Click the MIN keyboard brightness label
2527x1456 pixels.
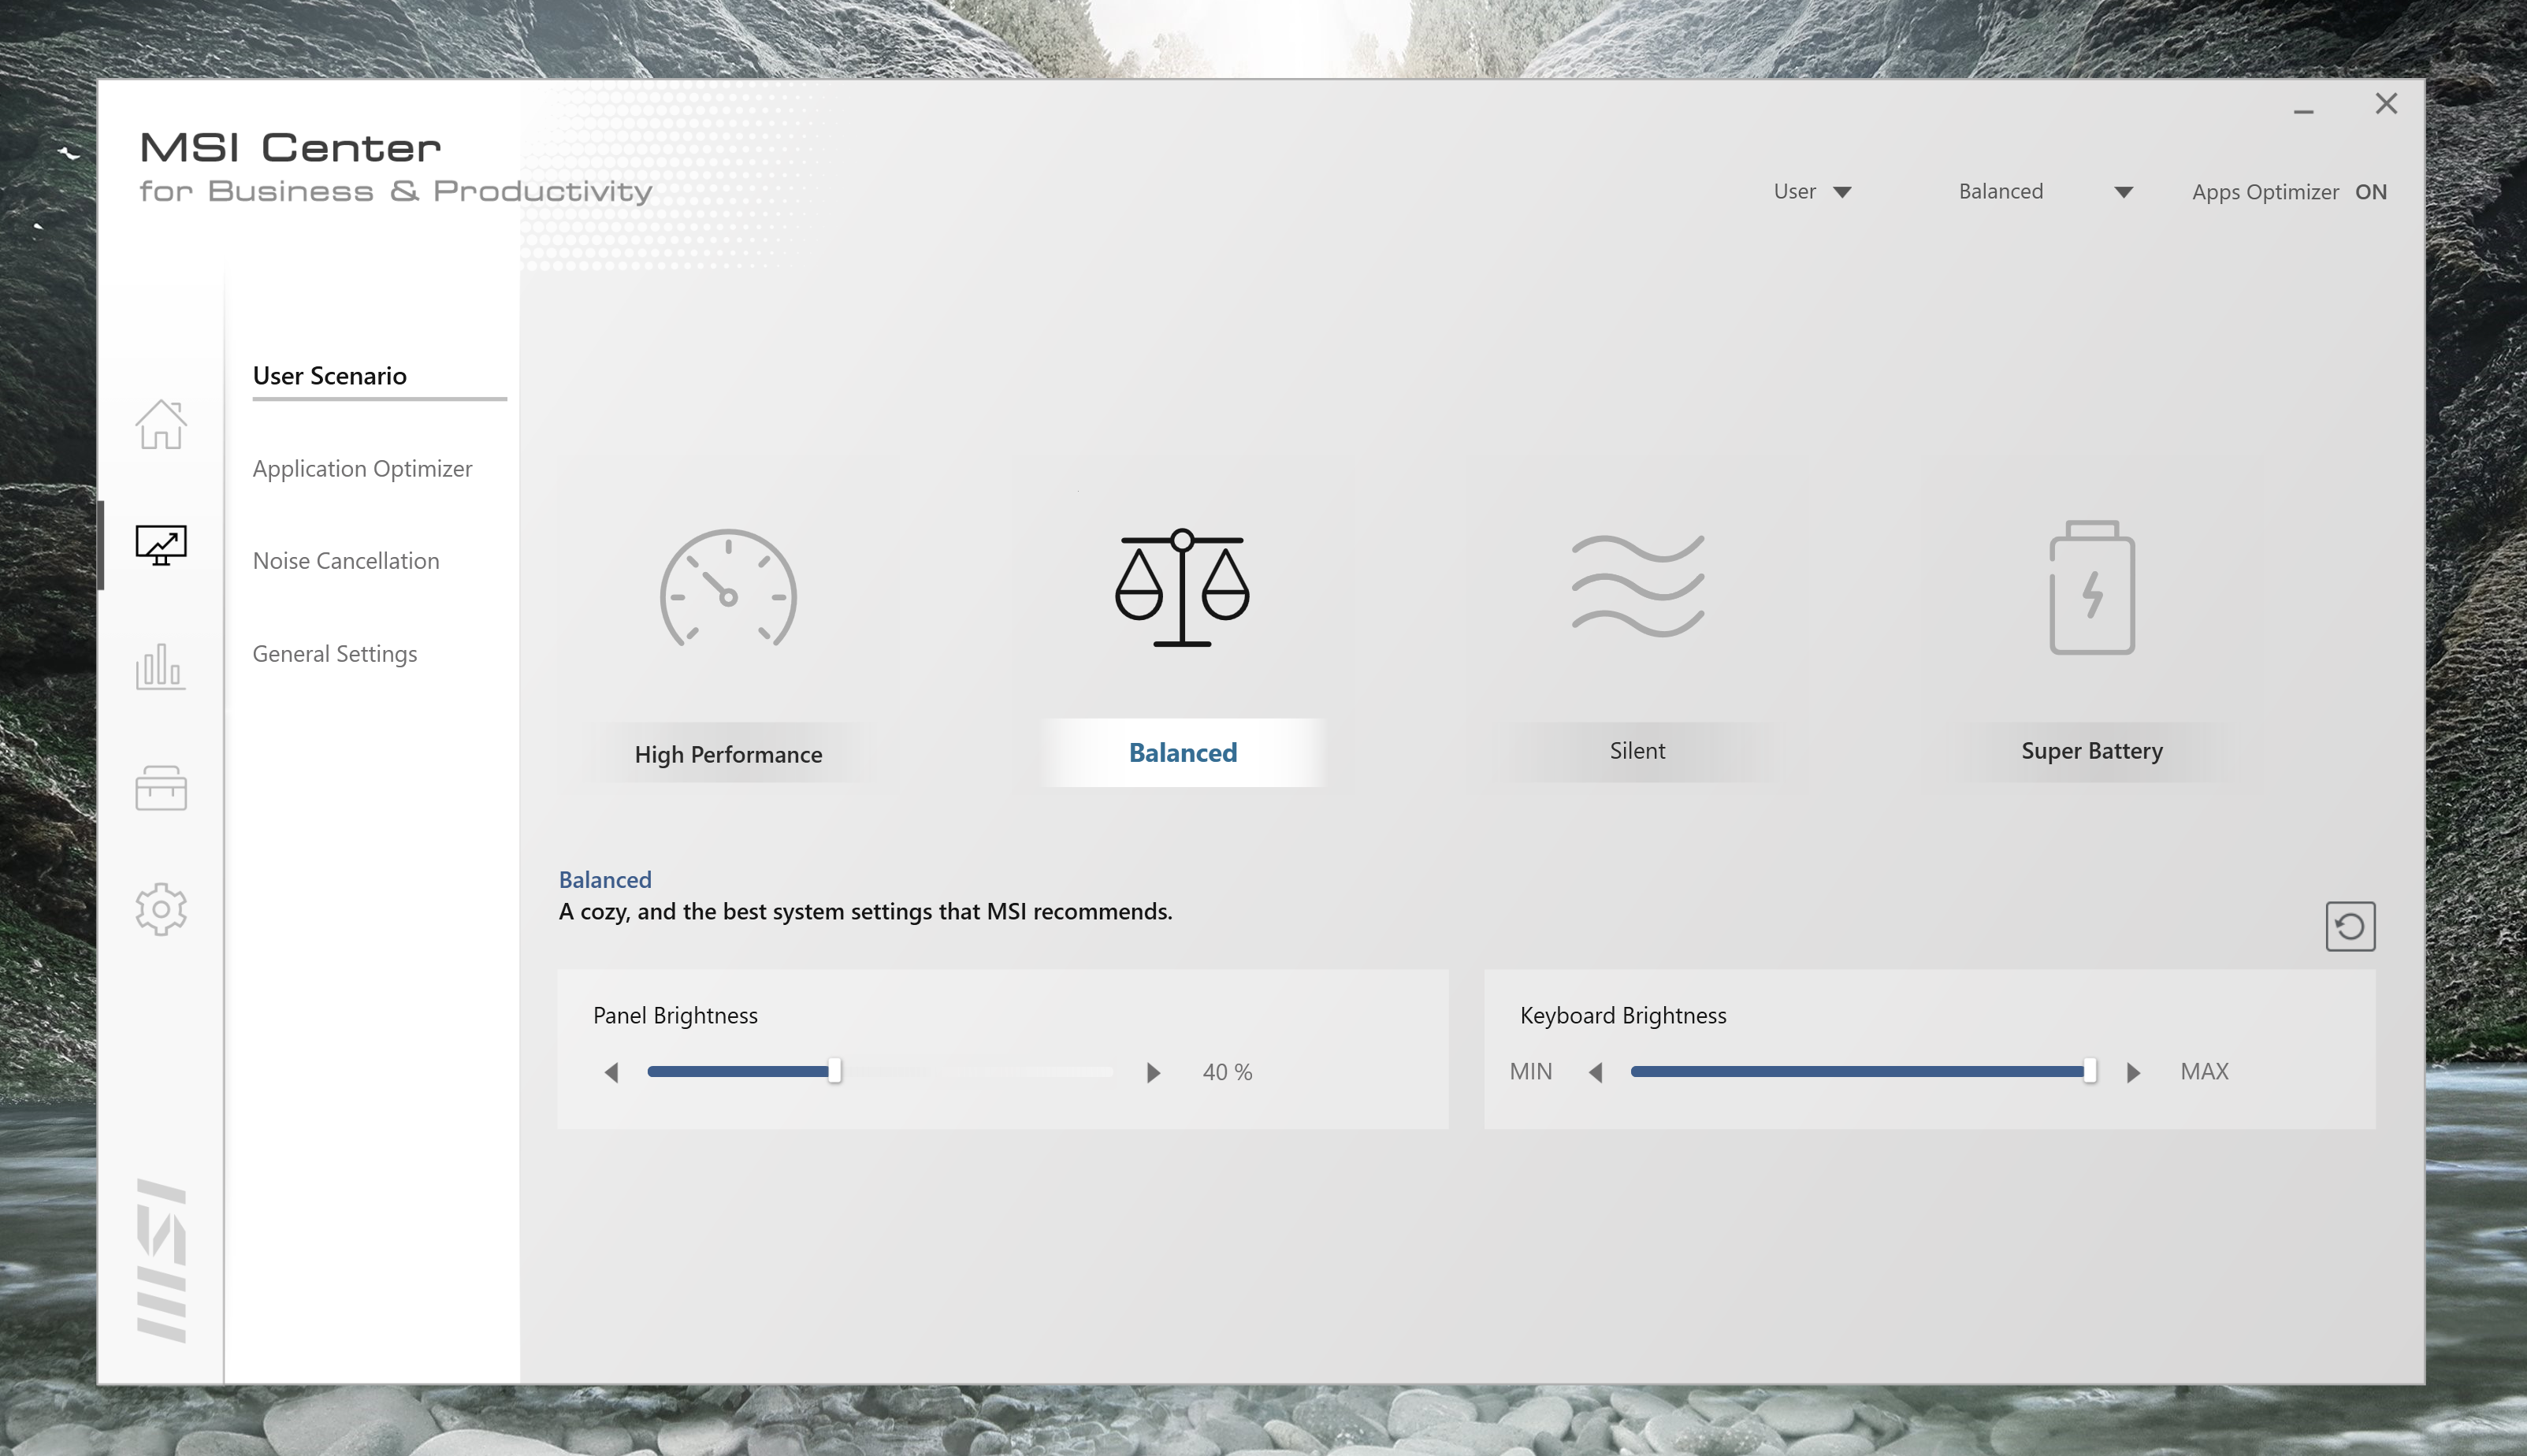click(x=1531, y=1072)
